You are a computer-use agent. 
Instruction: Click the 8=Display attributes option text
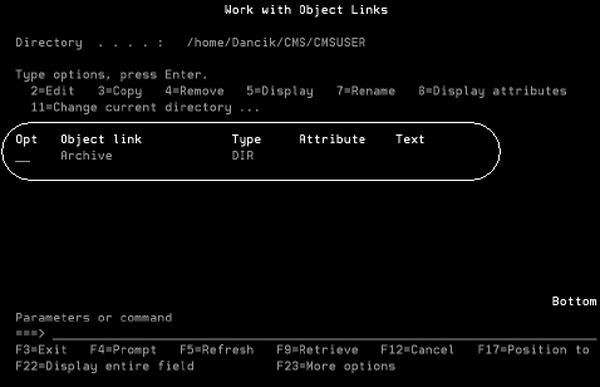point(492,91)
